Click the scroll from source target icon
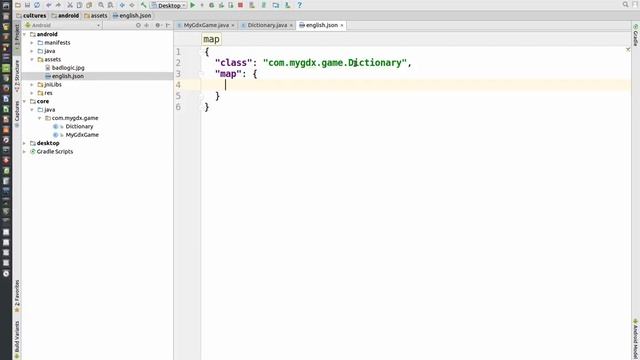This screenshot has width=640, height=360. click(x=138, y=25)
